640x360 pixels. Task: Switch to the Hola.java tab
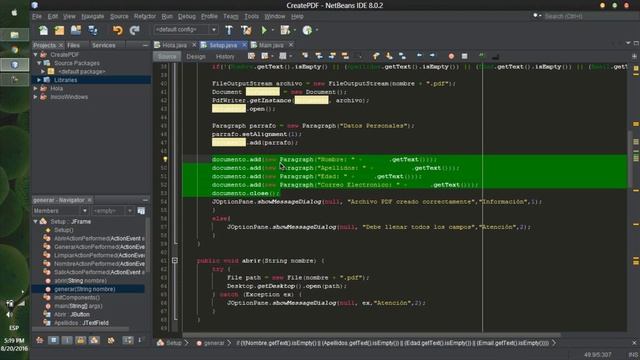click(x=174, y=45)
